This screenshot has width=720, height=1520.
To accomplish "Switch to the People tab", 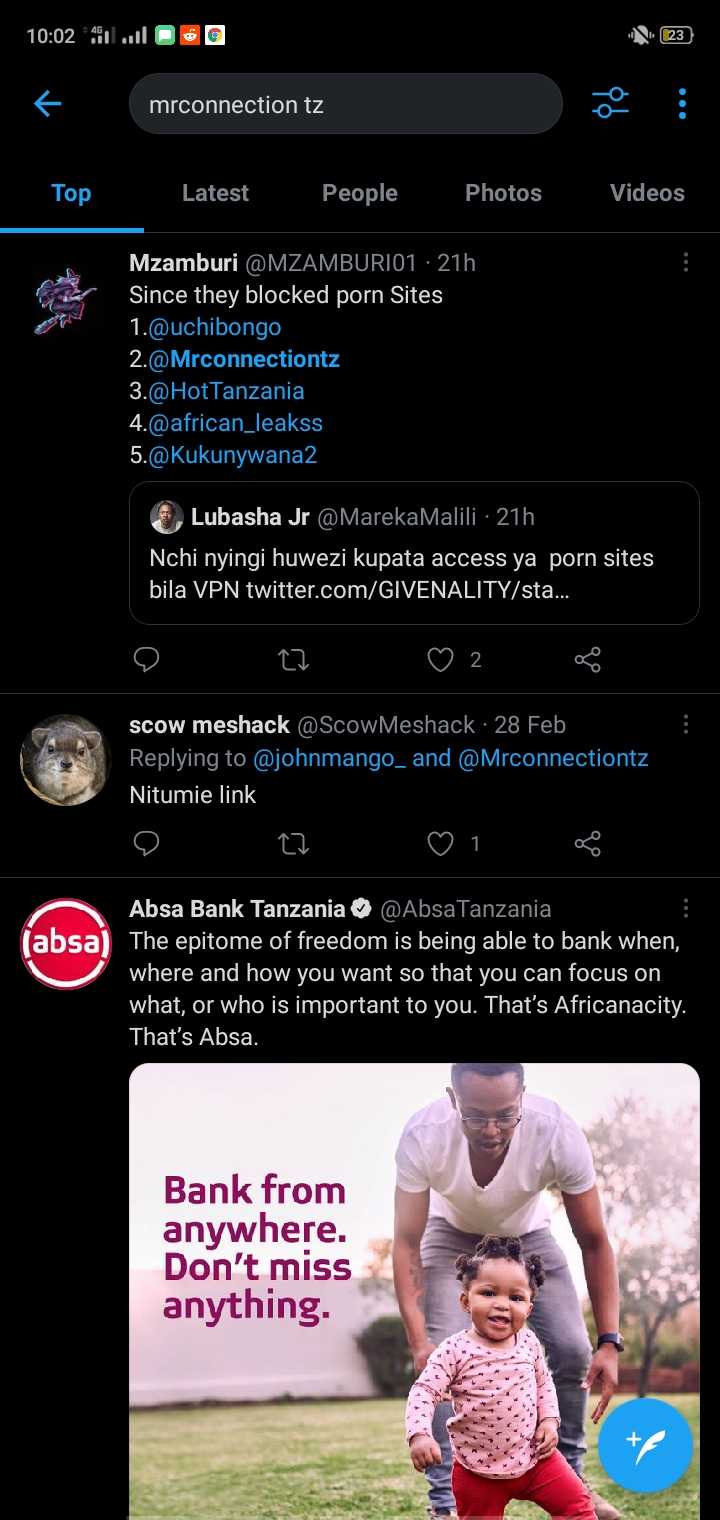I will (x=360, y=193).
